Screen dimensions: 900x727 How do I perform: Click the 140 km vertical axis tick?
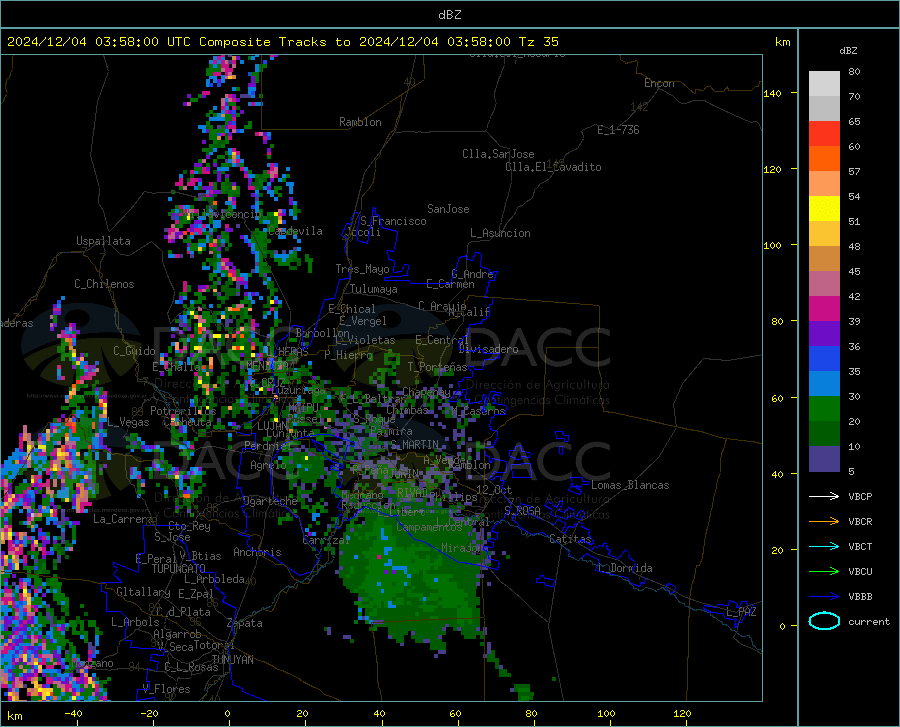click(x=772, y=93)
